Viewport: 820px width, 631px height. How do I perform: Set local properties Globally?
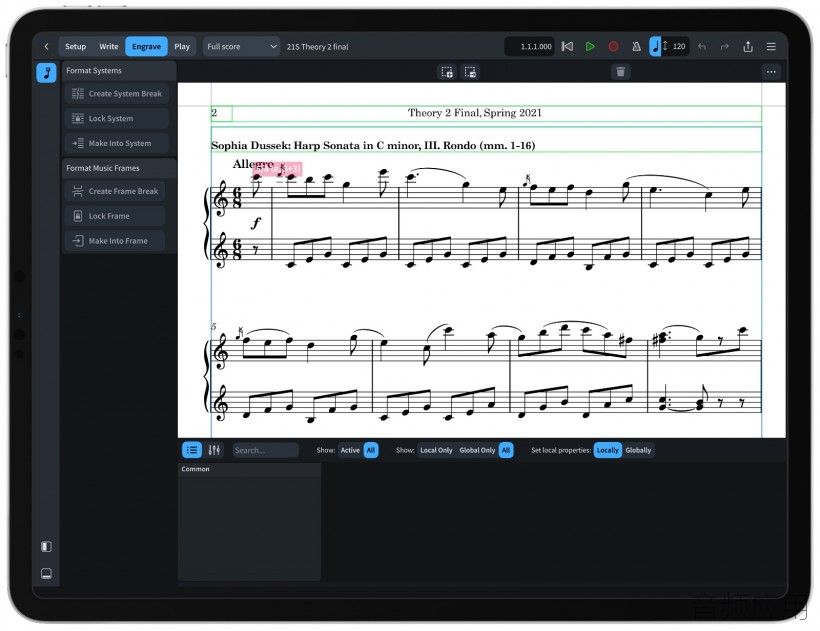(638, 450)
